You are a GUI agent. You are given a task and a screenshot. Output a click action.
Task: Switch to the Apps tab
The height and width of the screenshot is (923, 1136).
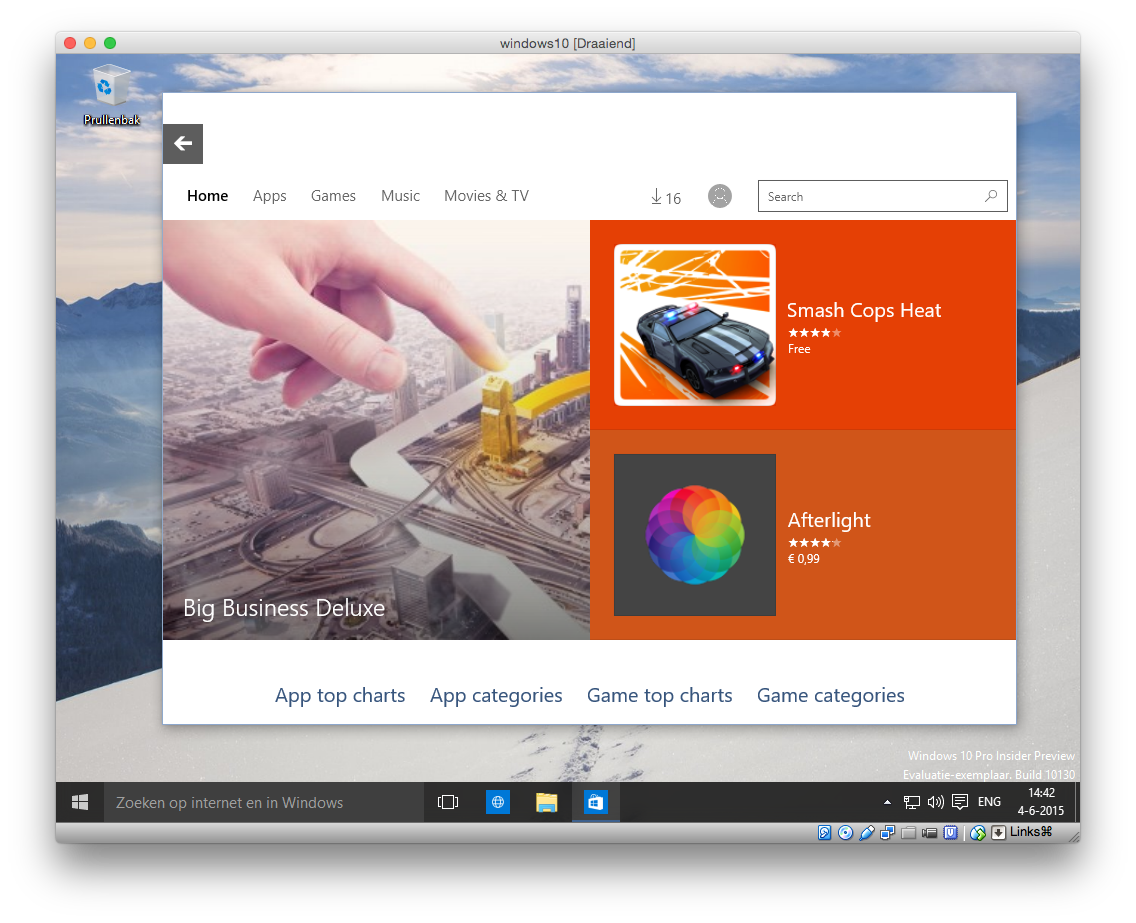click(269, 196)
